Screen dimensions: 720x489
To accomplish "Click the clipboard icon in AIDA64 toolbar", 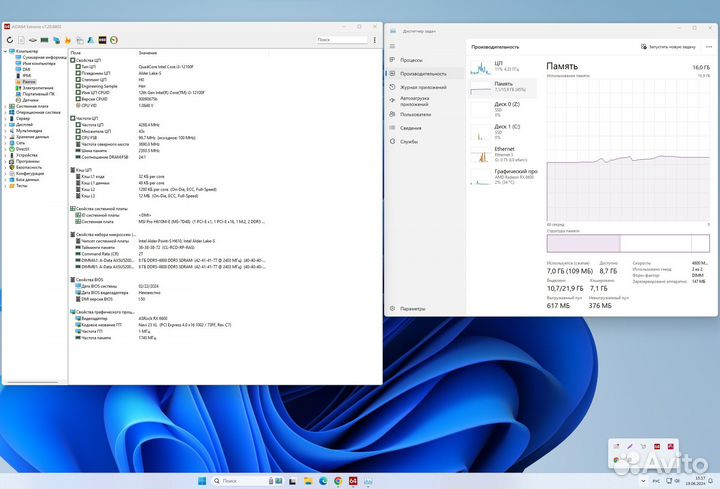I will point(79,40).
